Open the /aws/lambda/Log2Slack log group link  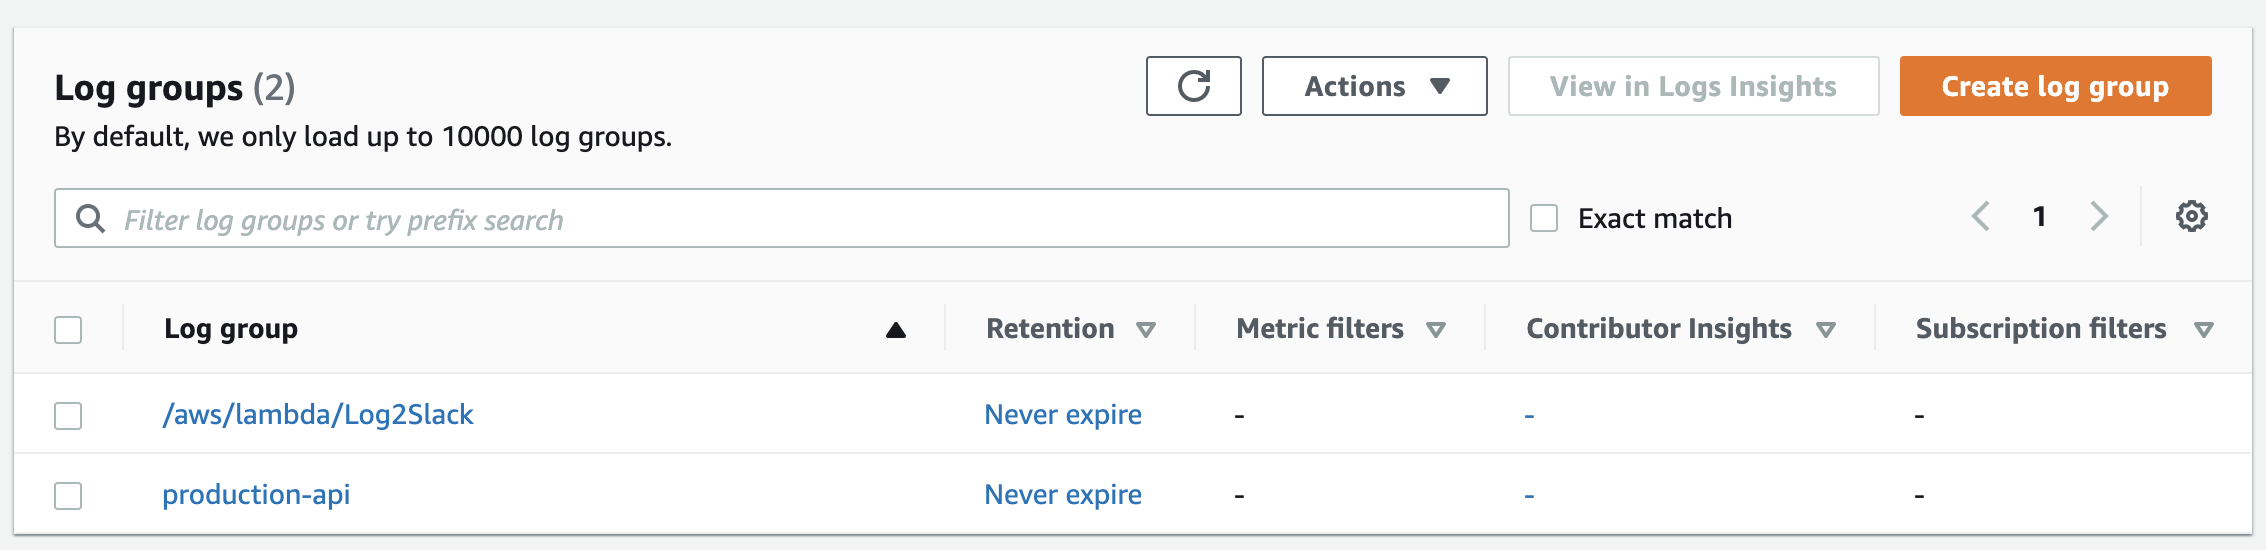318,414
